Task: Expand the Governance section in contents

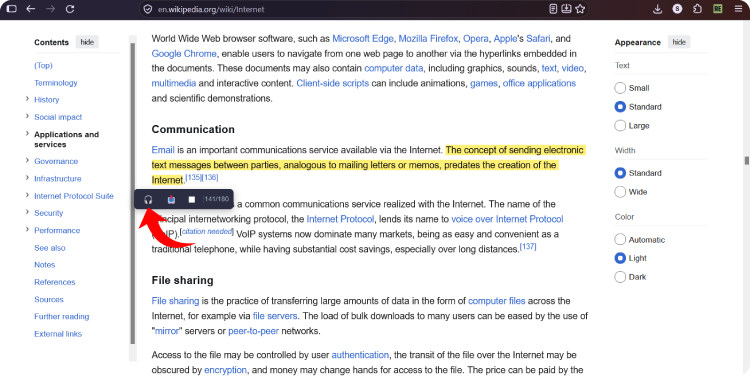Action: pos(27,161)
